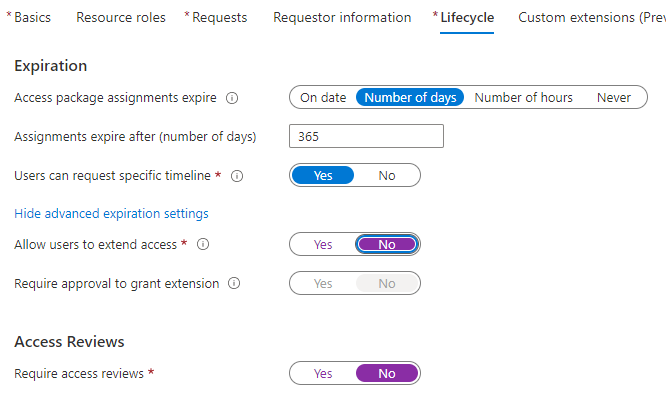Set Require access reviews to Yes
The width and height of the screenshot is (666, 401).
323,373
